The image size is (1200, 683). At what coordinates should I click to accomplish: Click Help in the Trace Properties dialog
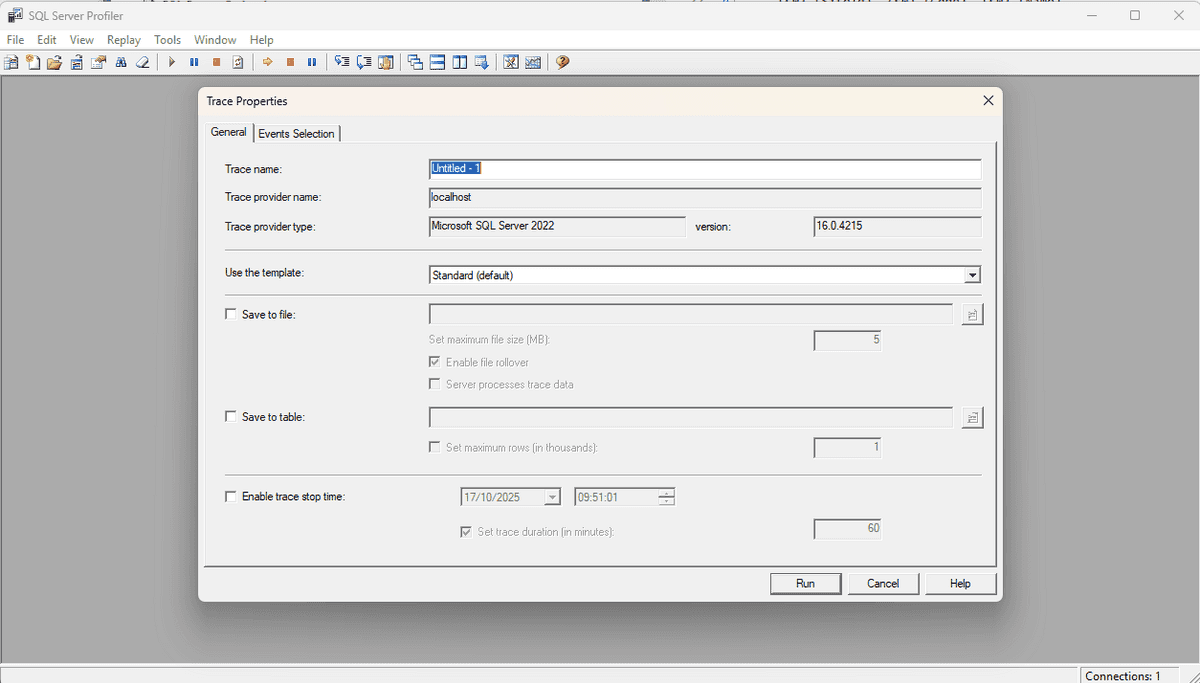959,583
